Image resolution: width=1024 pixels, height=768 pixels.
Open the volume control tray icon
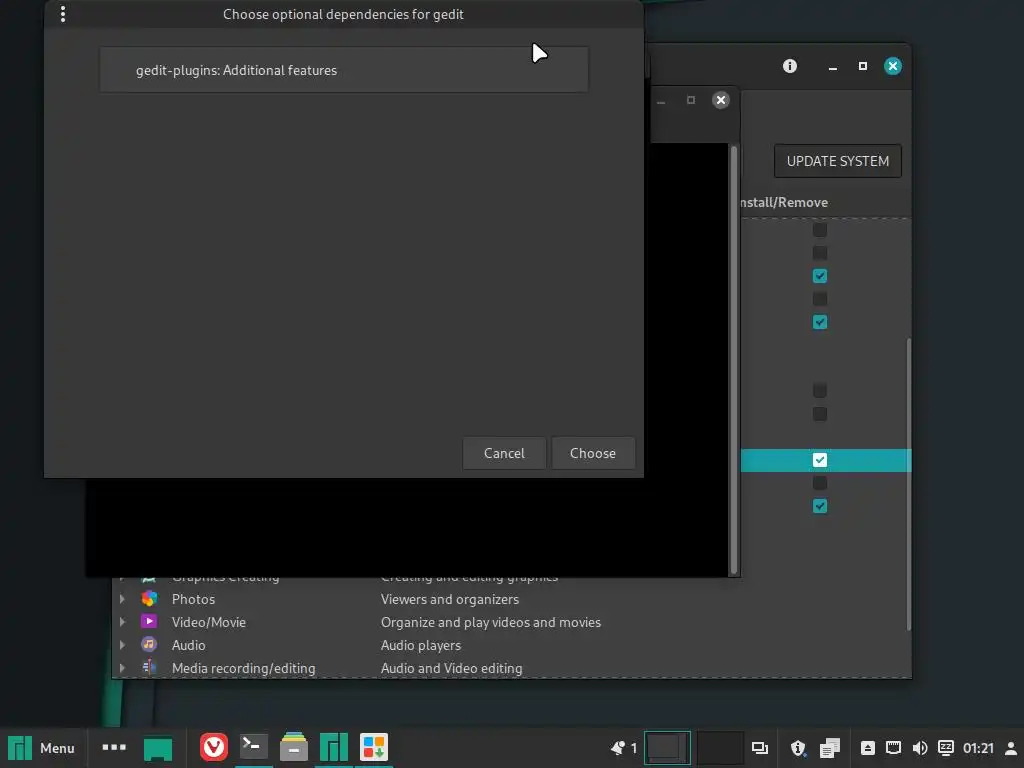(920, 748)
